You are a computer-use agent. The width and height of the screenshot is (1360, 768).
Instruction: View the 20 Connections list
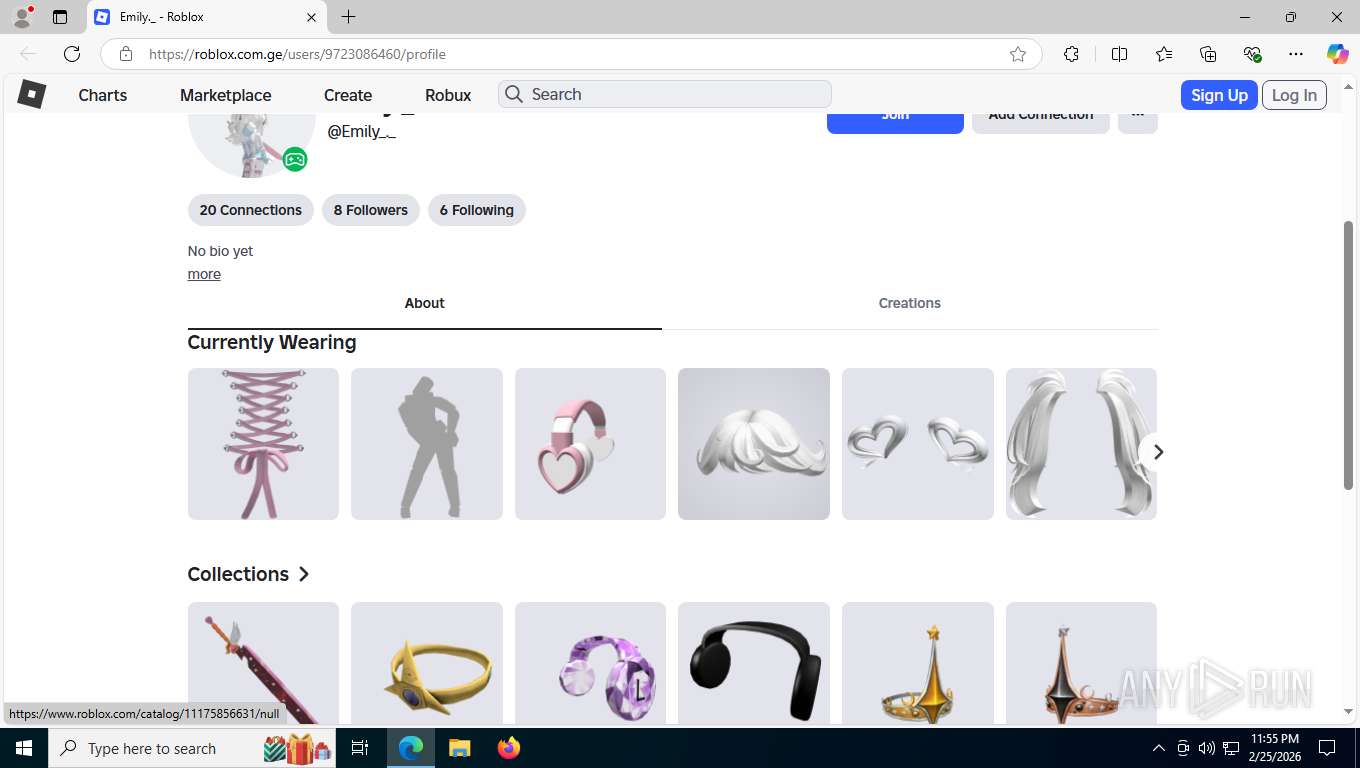pyautogui.click(x=251, y=210)
